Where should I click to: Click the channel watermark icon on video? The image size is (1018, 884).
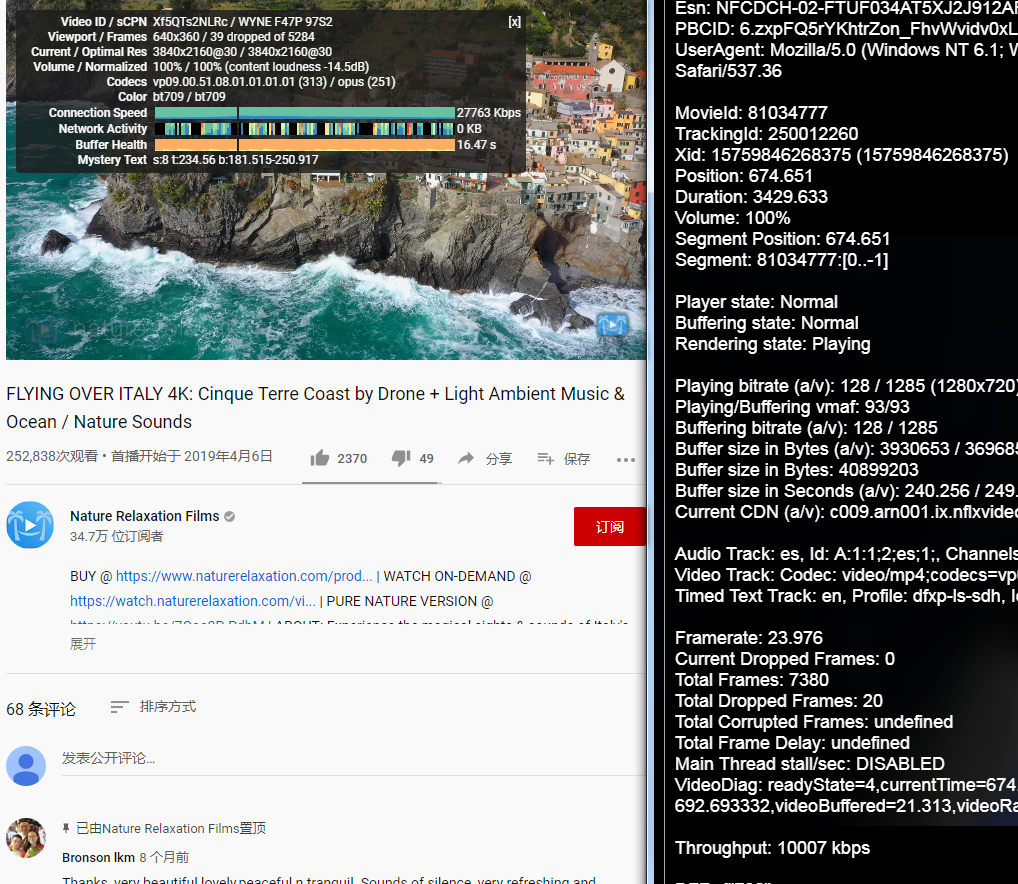pos(612,325)
